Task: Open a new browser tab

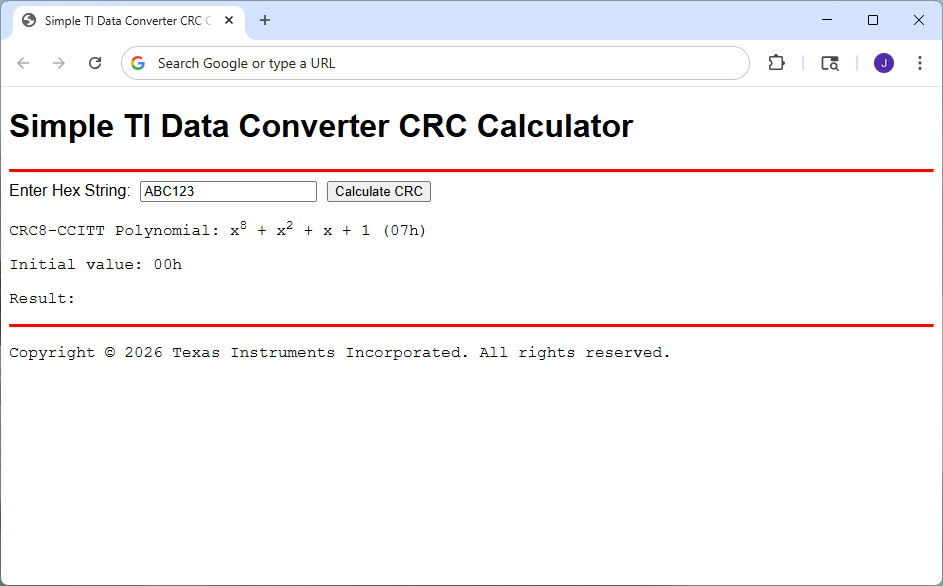Action: pyautogui.click(x=263, y=19)
